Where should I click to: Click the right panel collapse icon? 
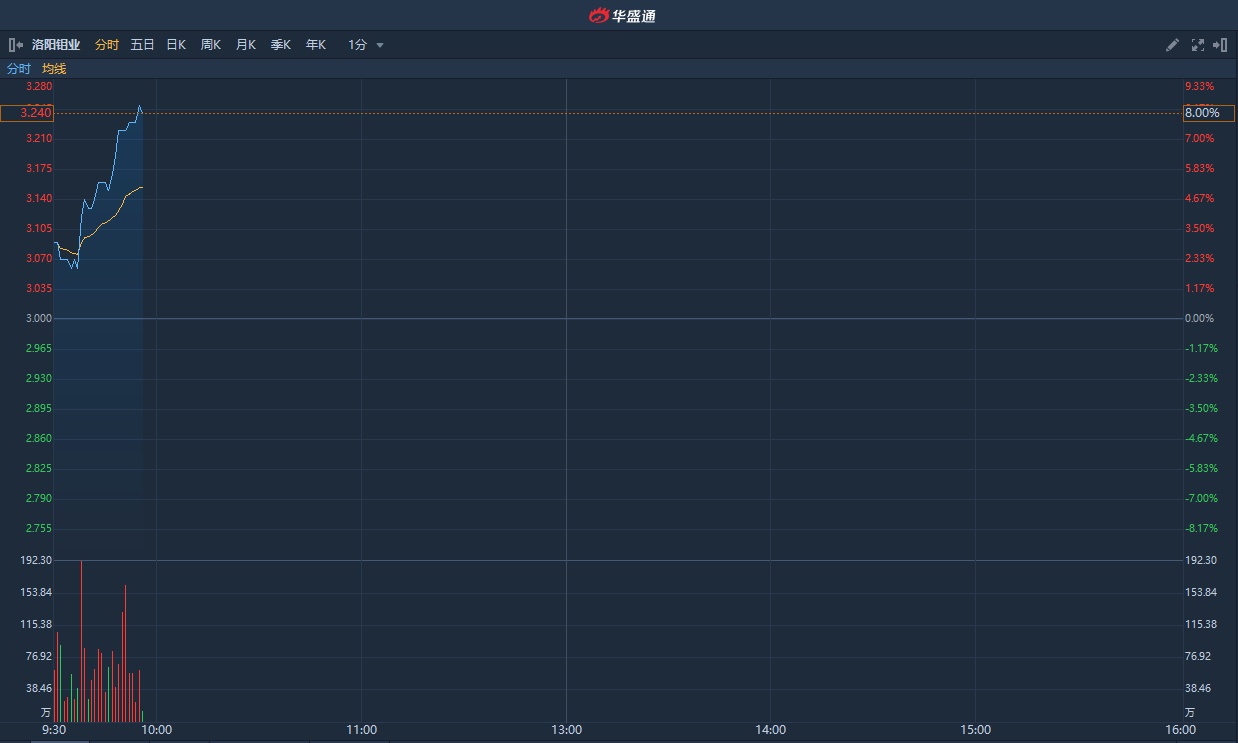(x=1220, y=45)
